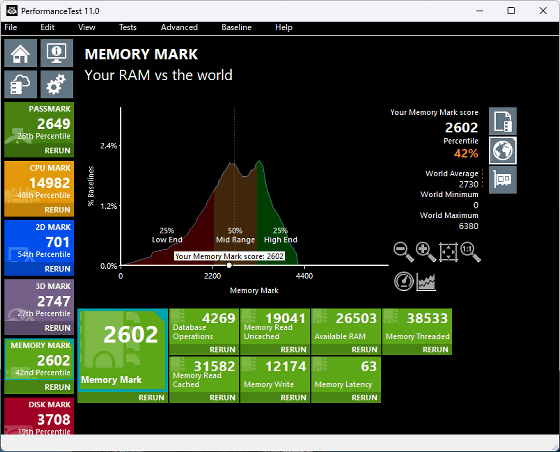The image size is (560, 452).
Task: Rerun the CPU Mark test
Action: [x=57, y=210]
